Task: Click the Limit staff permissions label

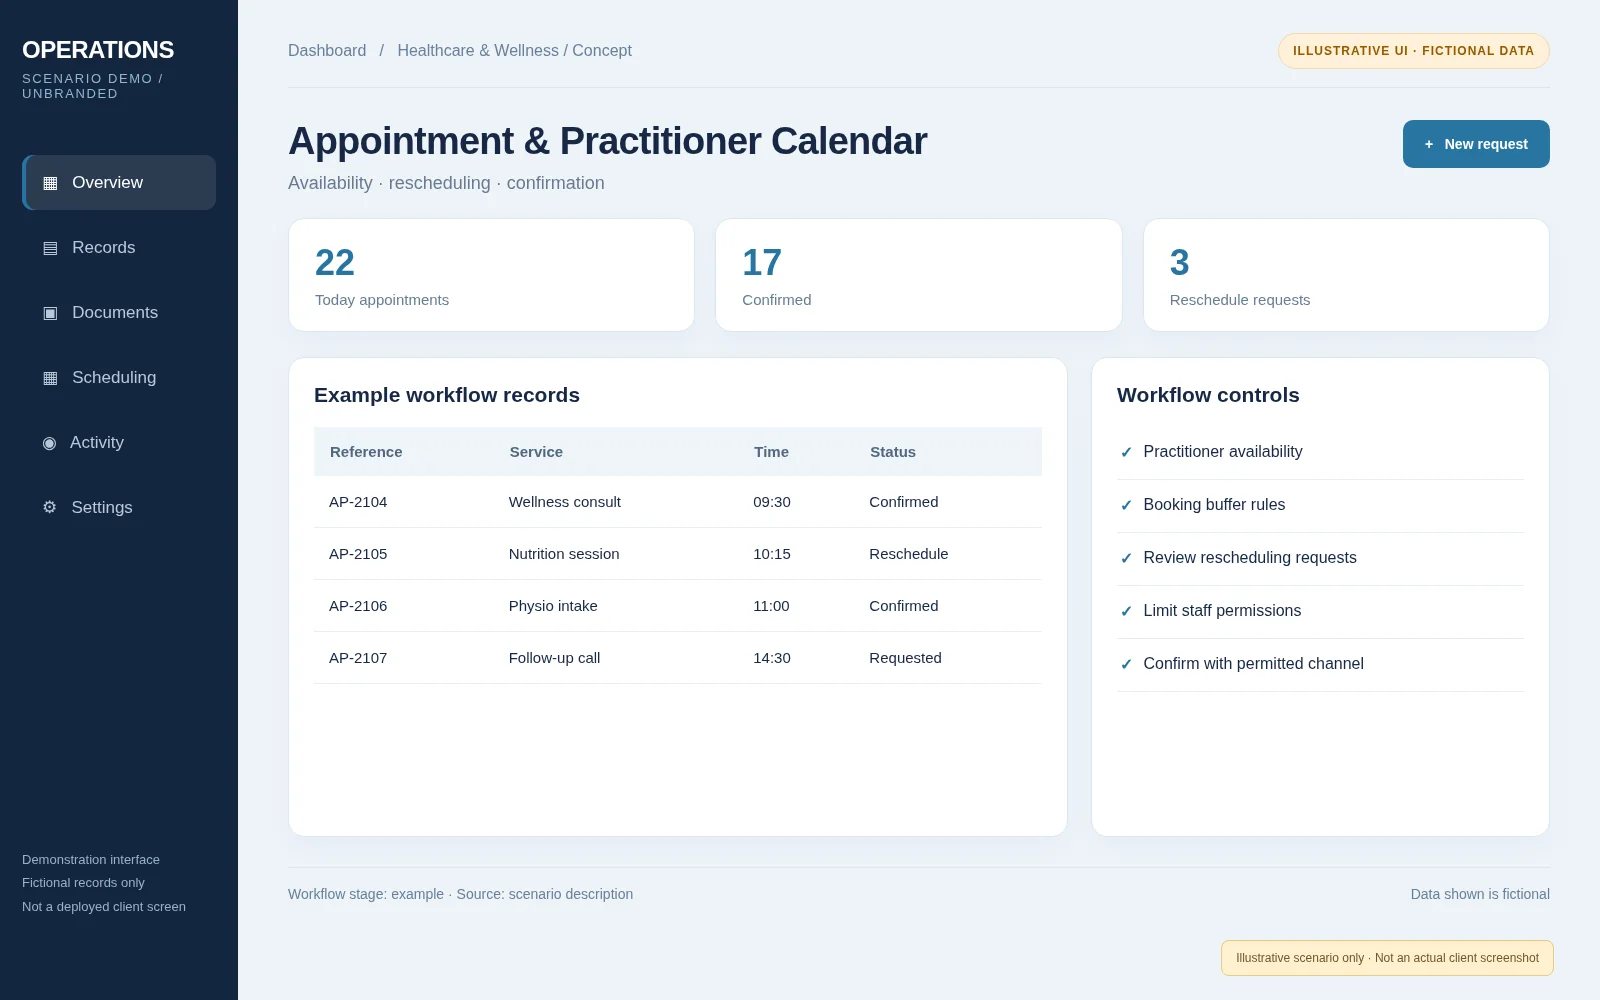Action: [x=1222, y=611]
